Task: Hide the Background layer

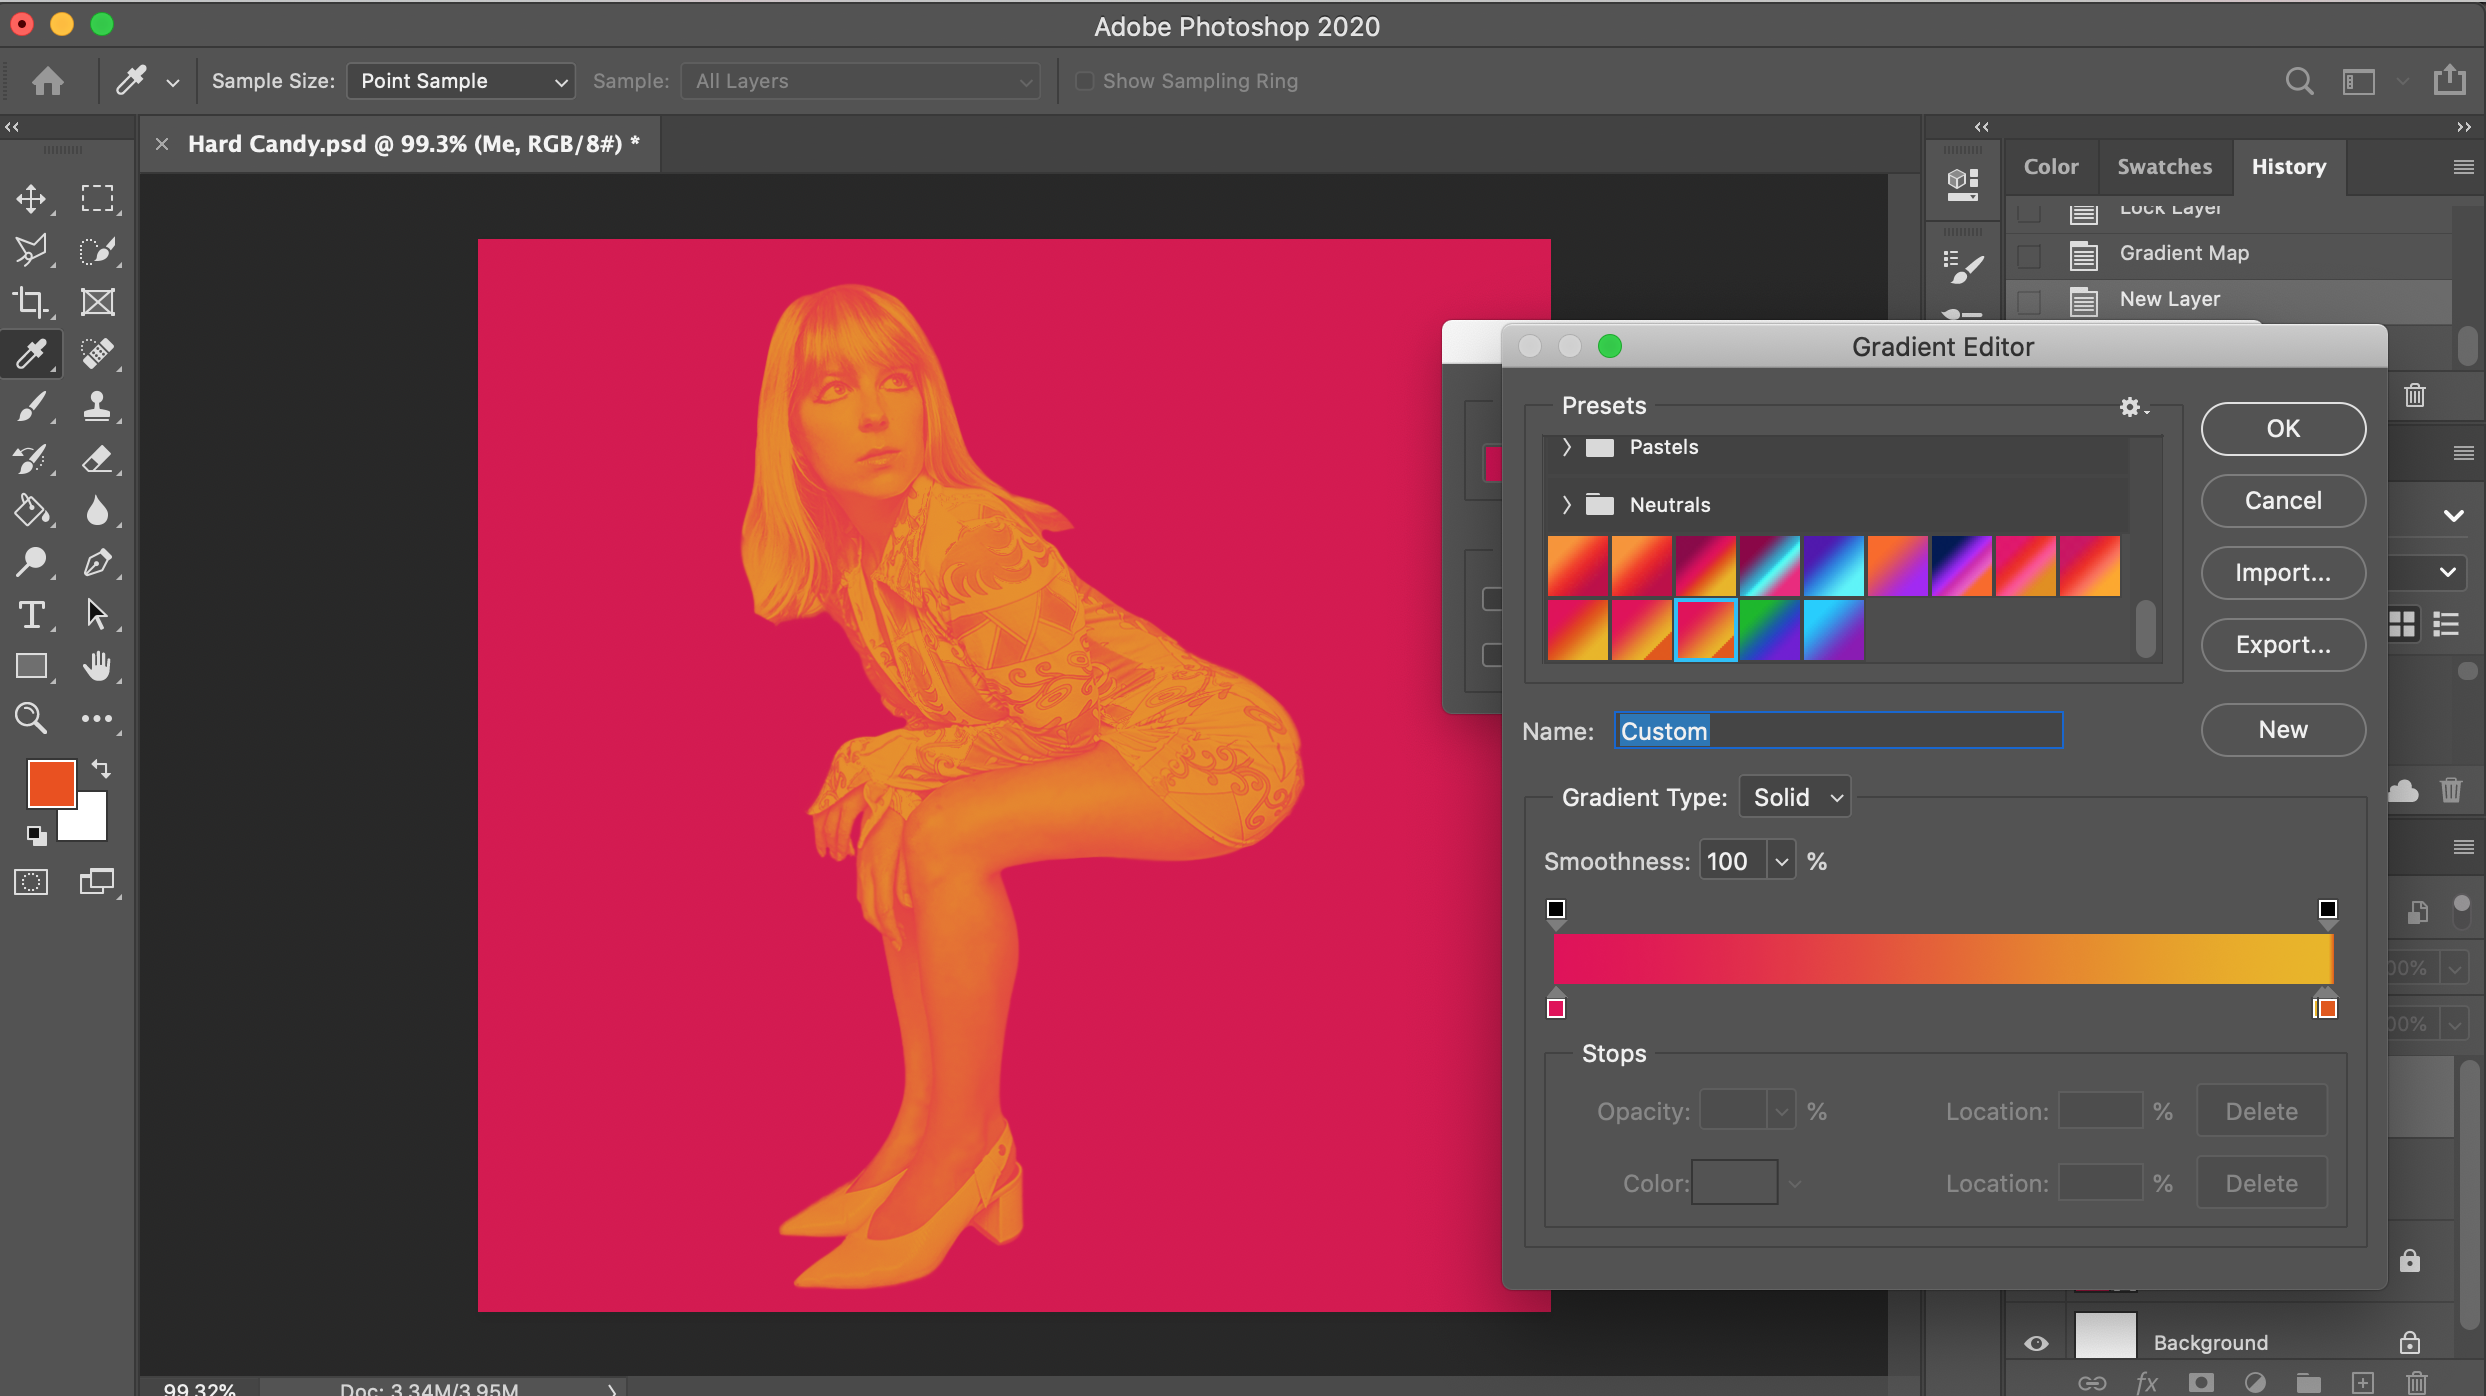Action: coord(2036,1343)
